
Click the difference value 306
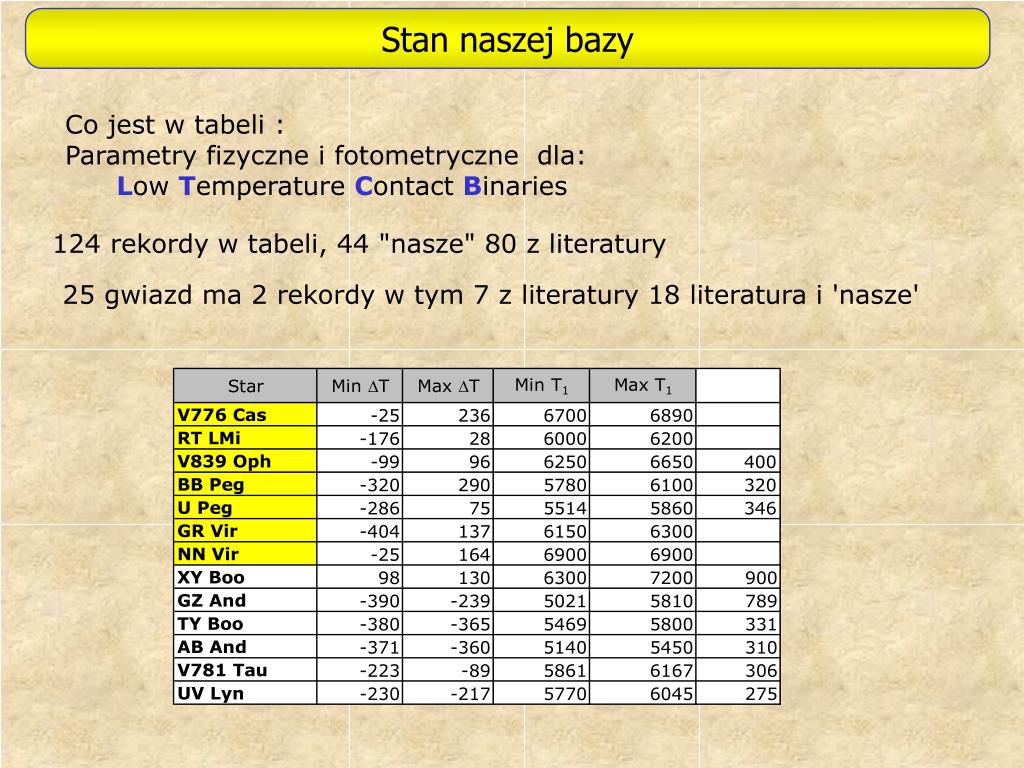(760, 670)
